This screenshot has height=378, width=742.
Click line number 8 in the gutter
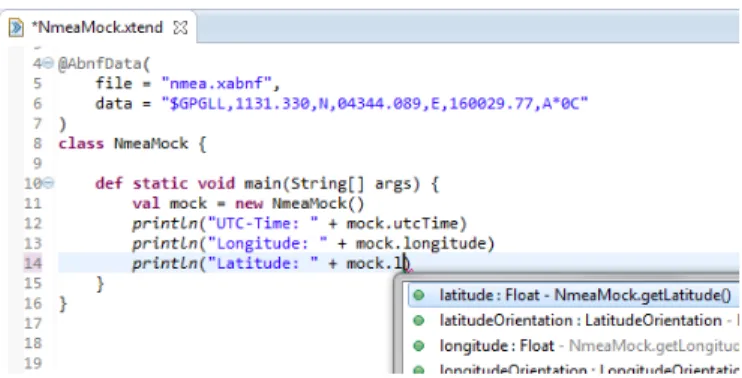click(x=37, y=143)
